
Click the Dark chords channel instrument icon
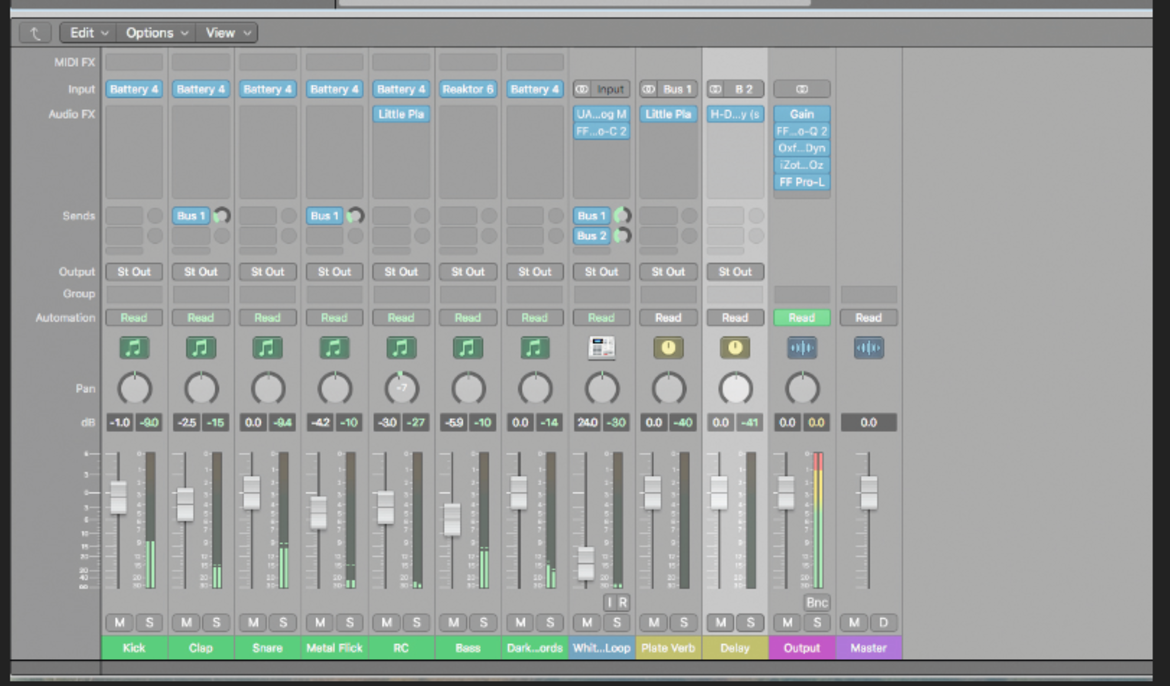[534, 348]
